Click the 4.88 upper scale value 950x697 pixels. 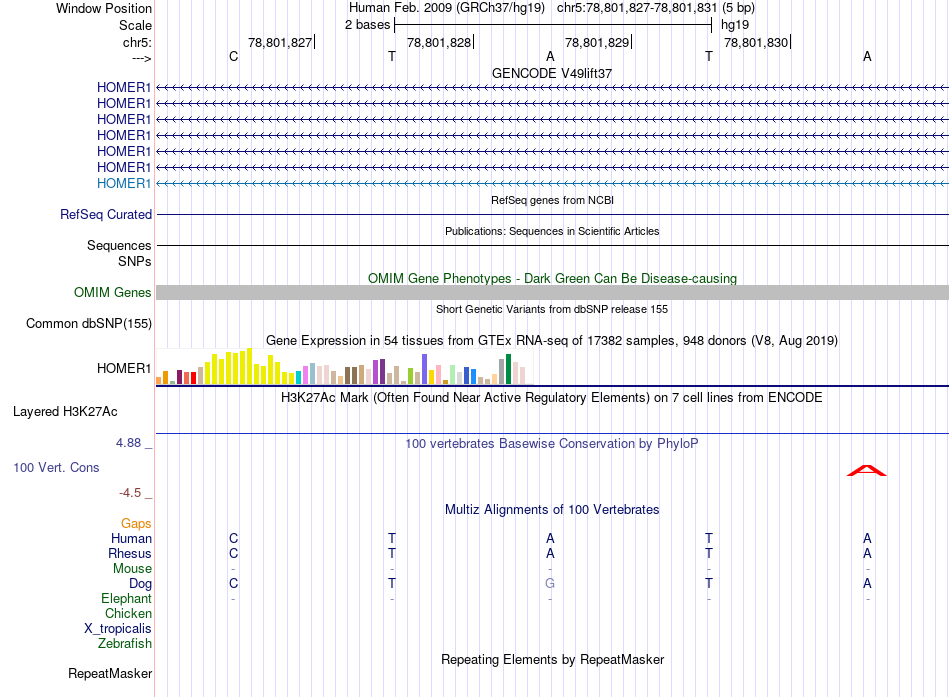point(128,443)
